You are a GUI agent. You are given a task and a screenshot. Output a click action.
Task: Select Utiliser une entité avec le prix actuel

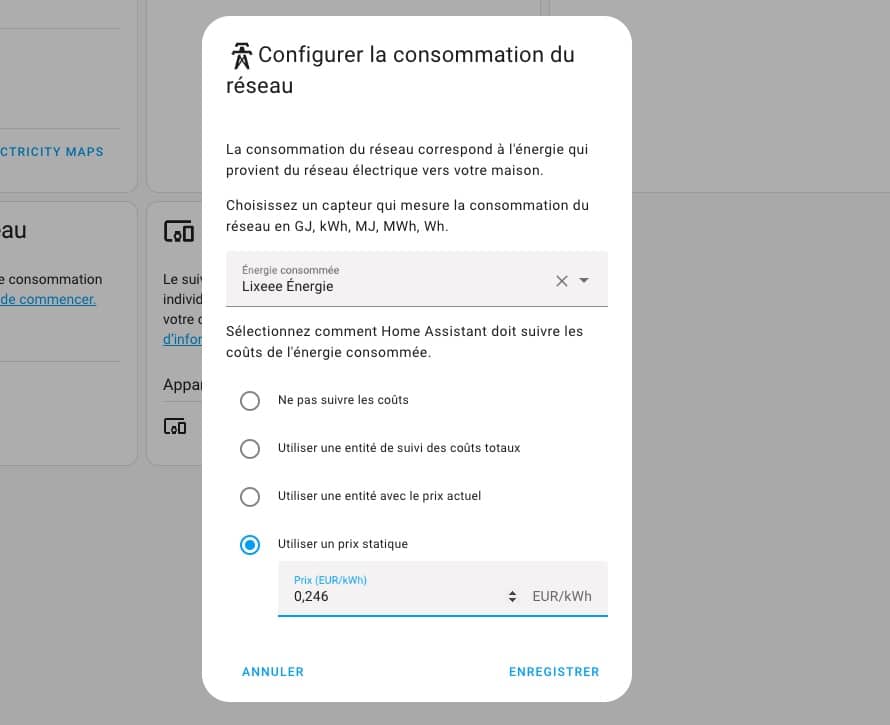coord(250,497)
